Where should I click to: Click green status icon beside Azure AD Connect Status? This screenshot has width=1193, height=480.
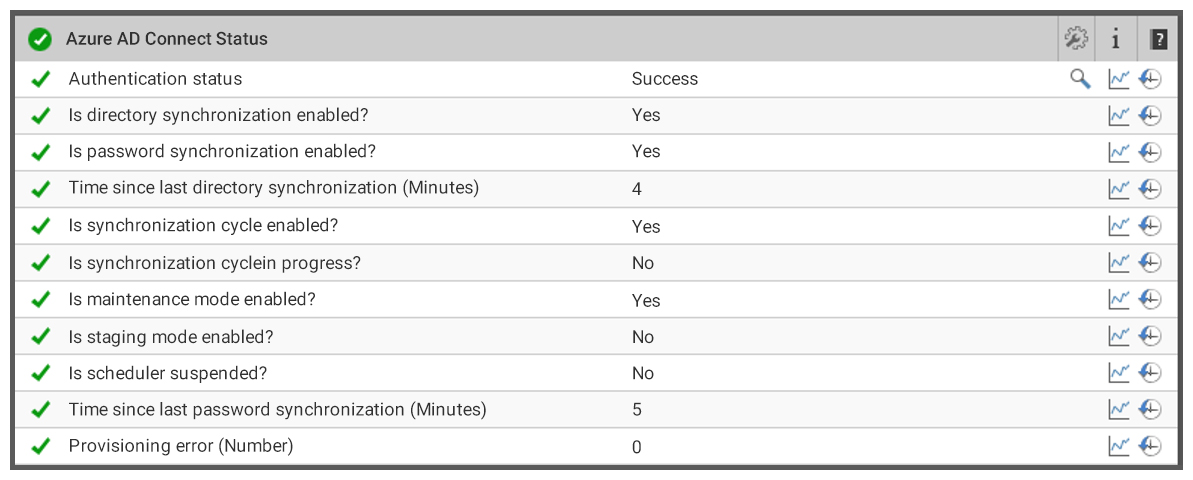(40, 39)
